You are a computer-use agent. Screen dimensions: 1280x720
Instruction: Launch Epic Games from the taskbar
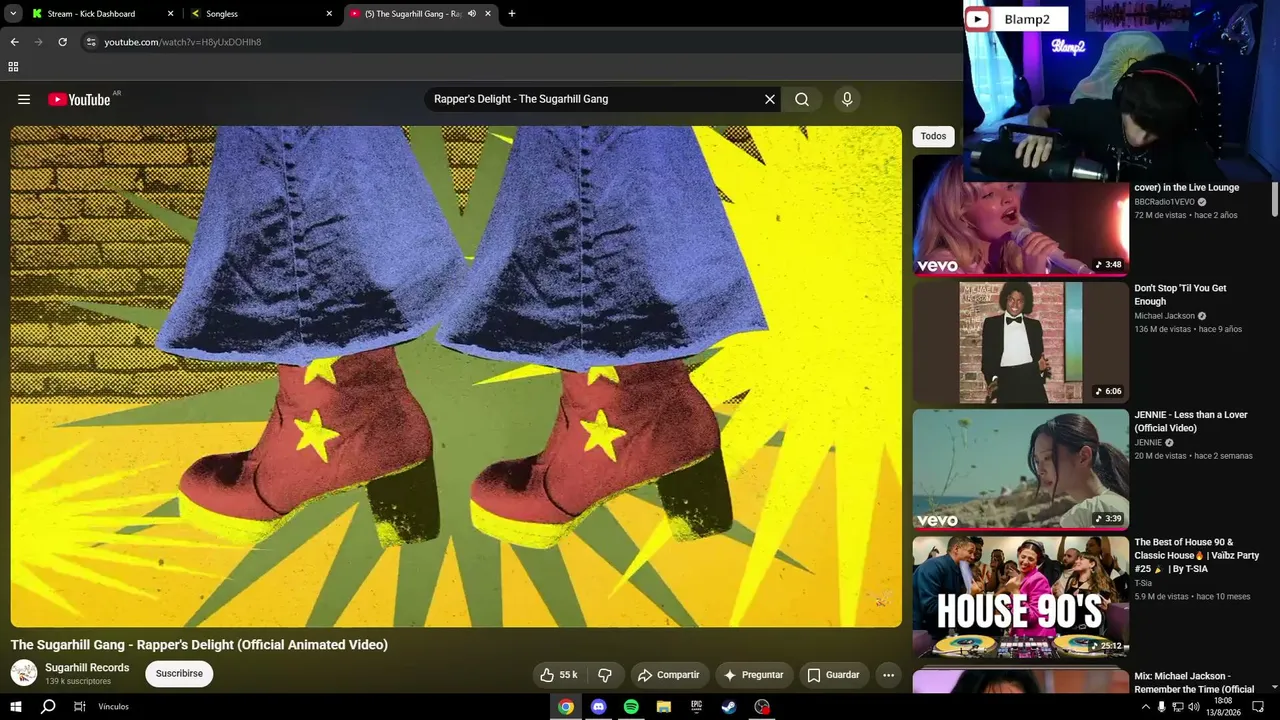click(697, 707)
